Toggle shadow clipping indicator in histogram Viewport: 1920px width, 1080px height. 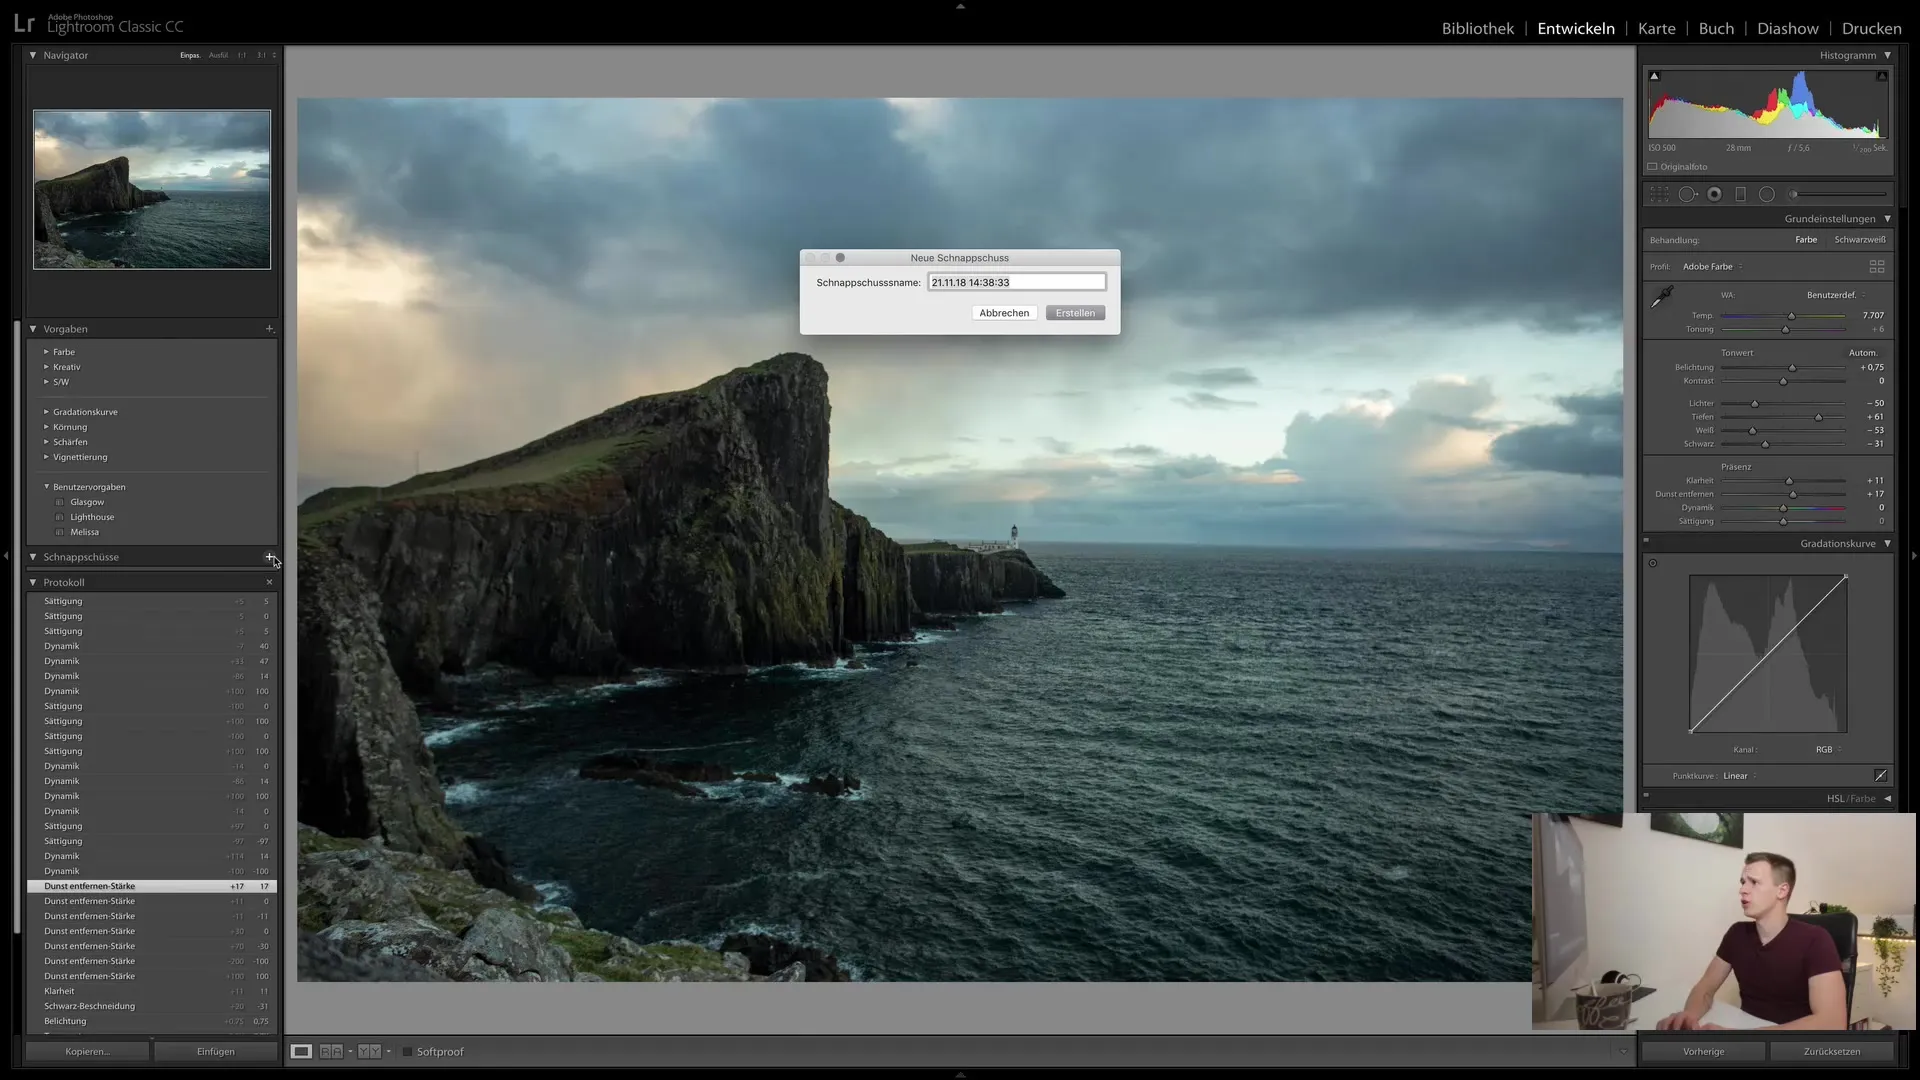point(1654,76)
